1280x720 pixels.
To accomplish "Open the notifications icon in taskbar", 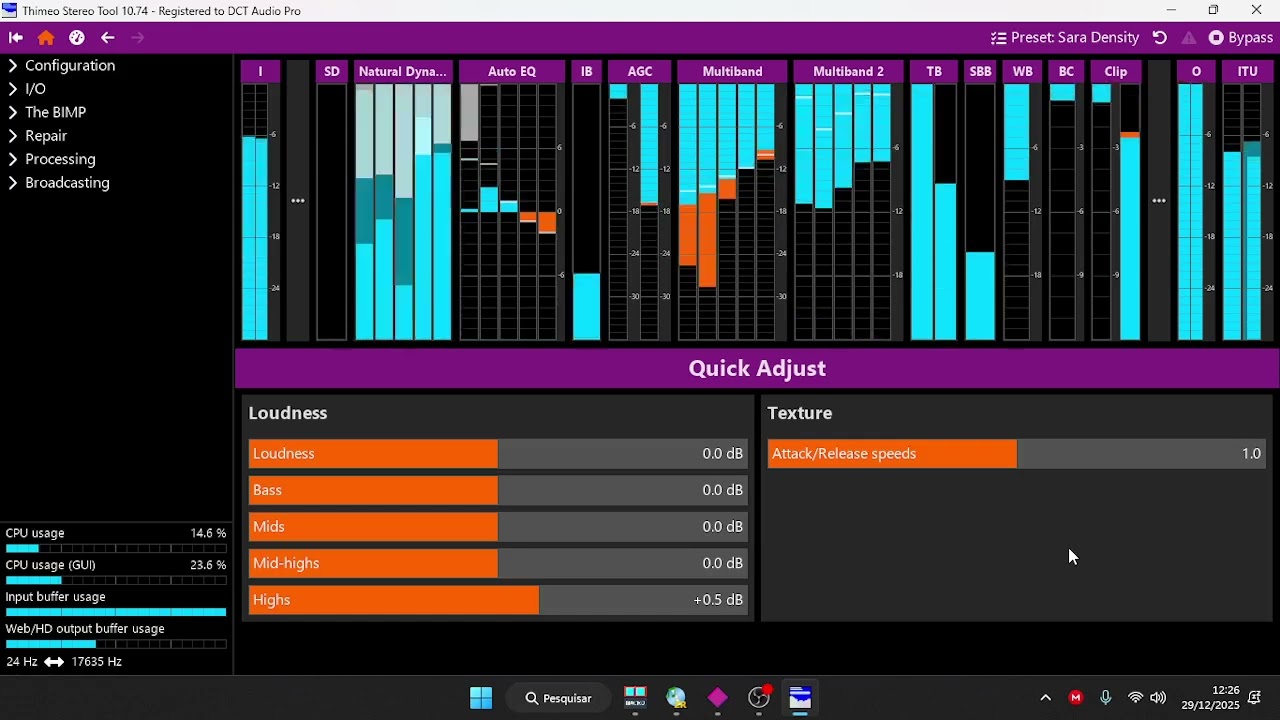I will 1255,698.
